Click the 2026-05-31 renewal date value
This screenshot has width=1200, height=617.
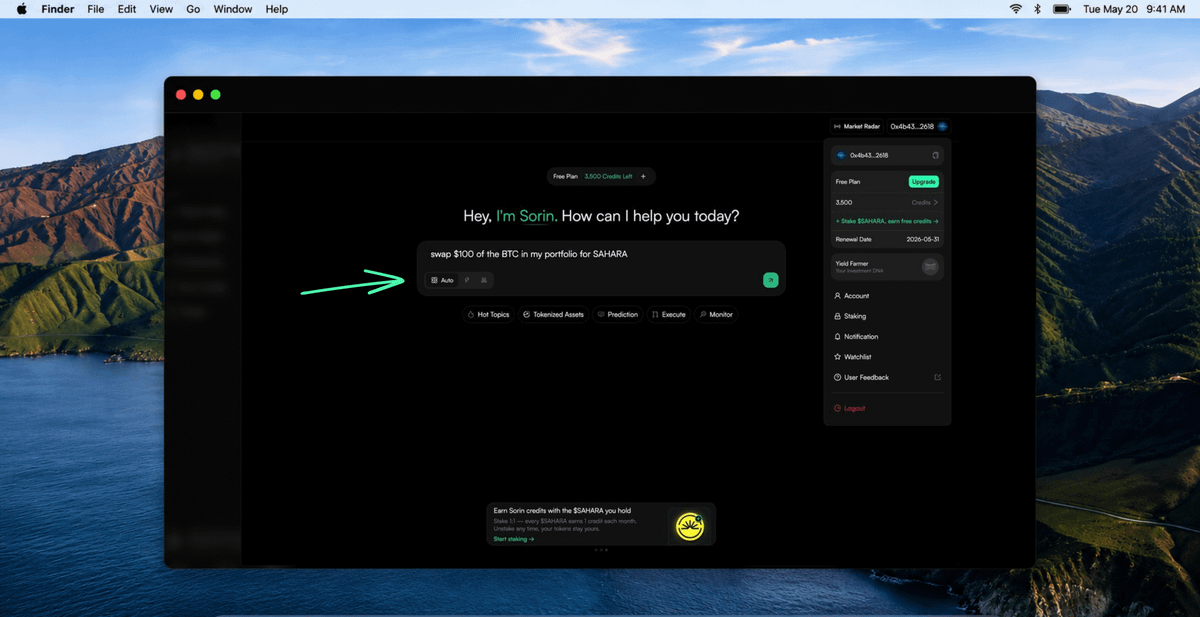(x=923, y=239)
